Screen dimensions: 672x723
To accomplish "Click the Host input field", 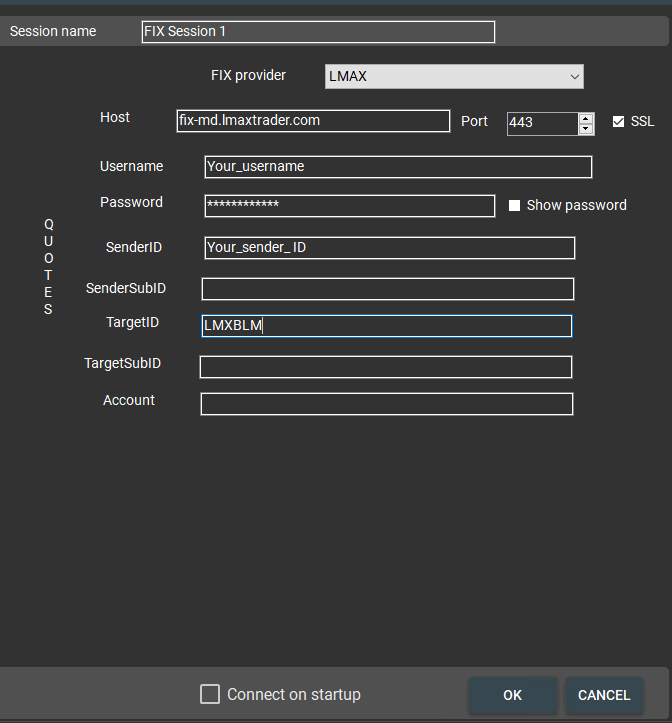I will coord(313,121).
